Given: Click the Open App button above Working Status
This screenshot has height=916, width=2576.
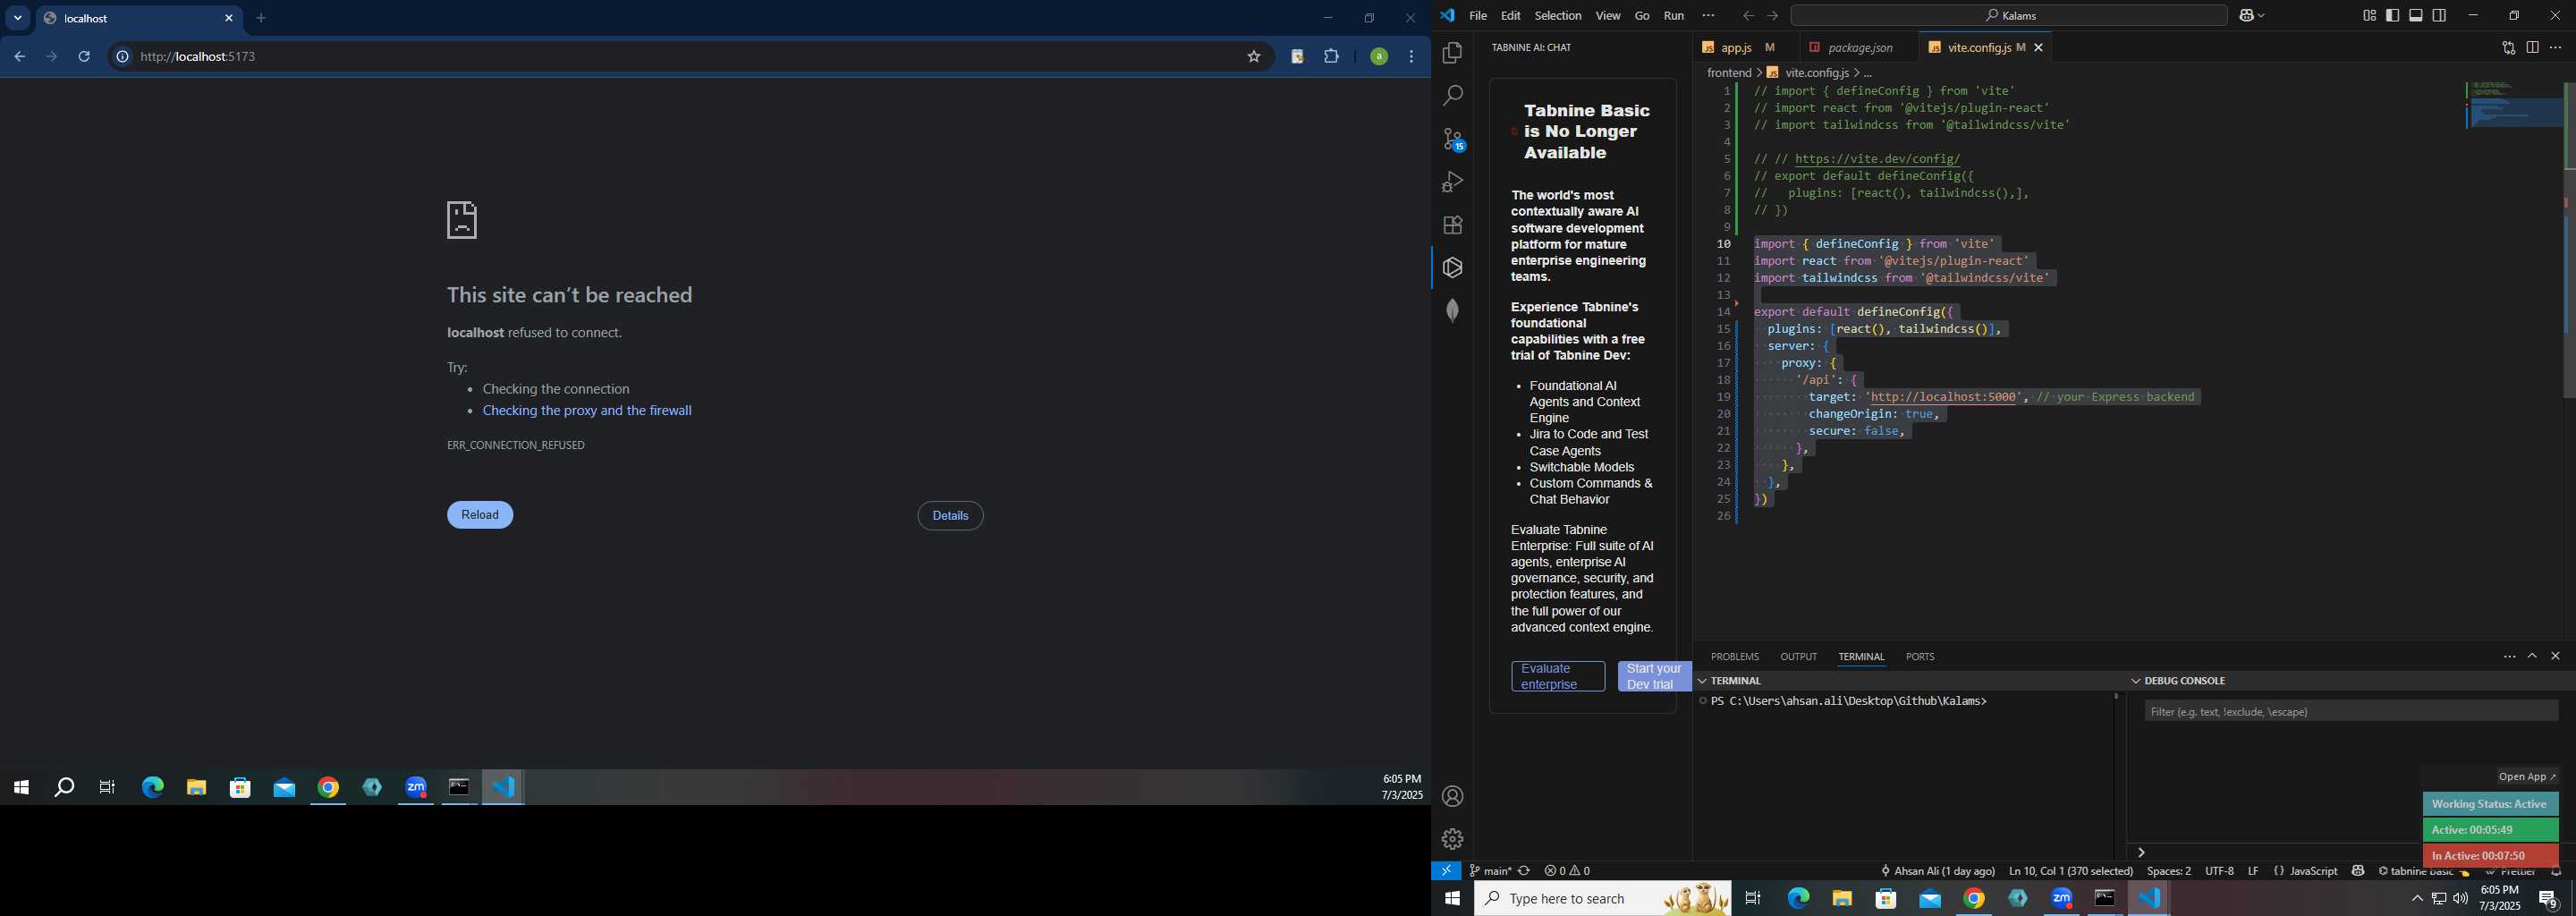Looking at the screenshot, I should click(x=2527, y=777).
